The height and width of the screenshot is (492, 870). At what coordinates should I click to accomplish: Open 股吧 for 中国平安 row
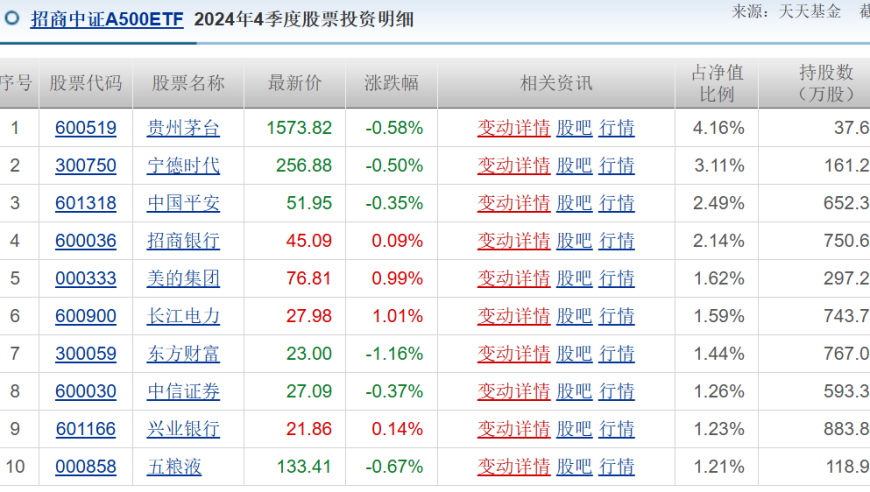pyautogui.click(x=574, y=204)
